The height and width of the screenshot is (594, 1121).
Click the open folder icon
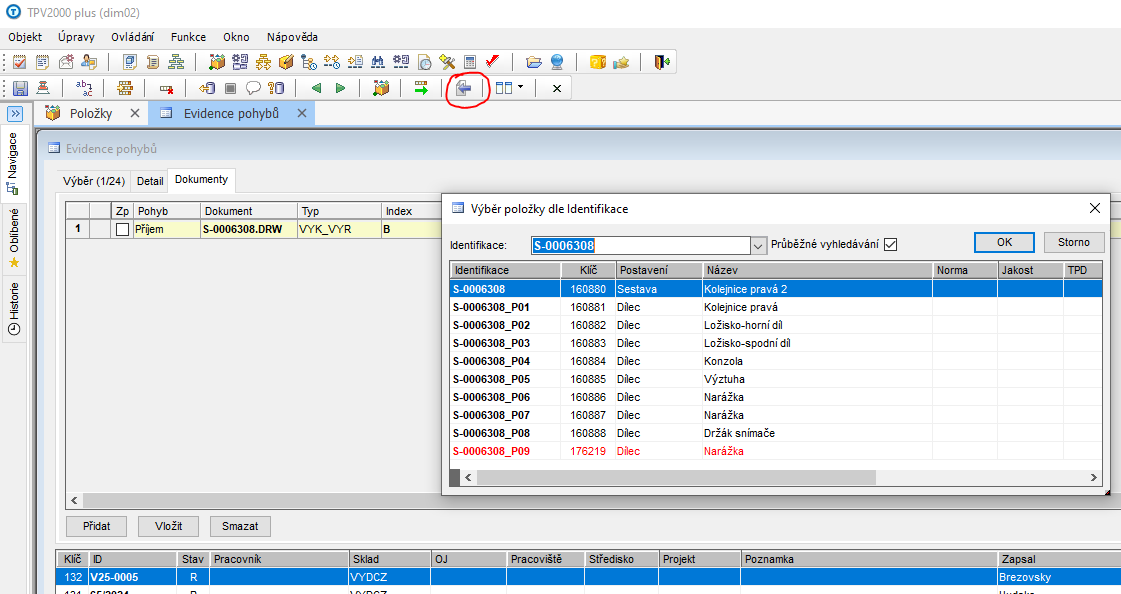(x=533, y=62)
